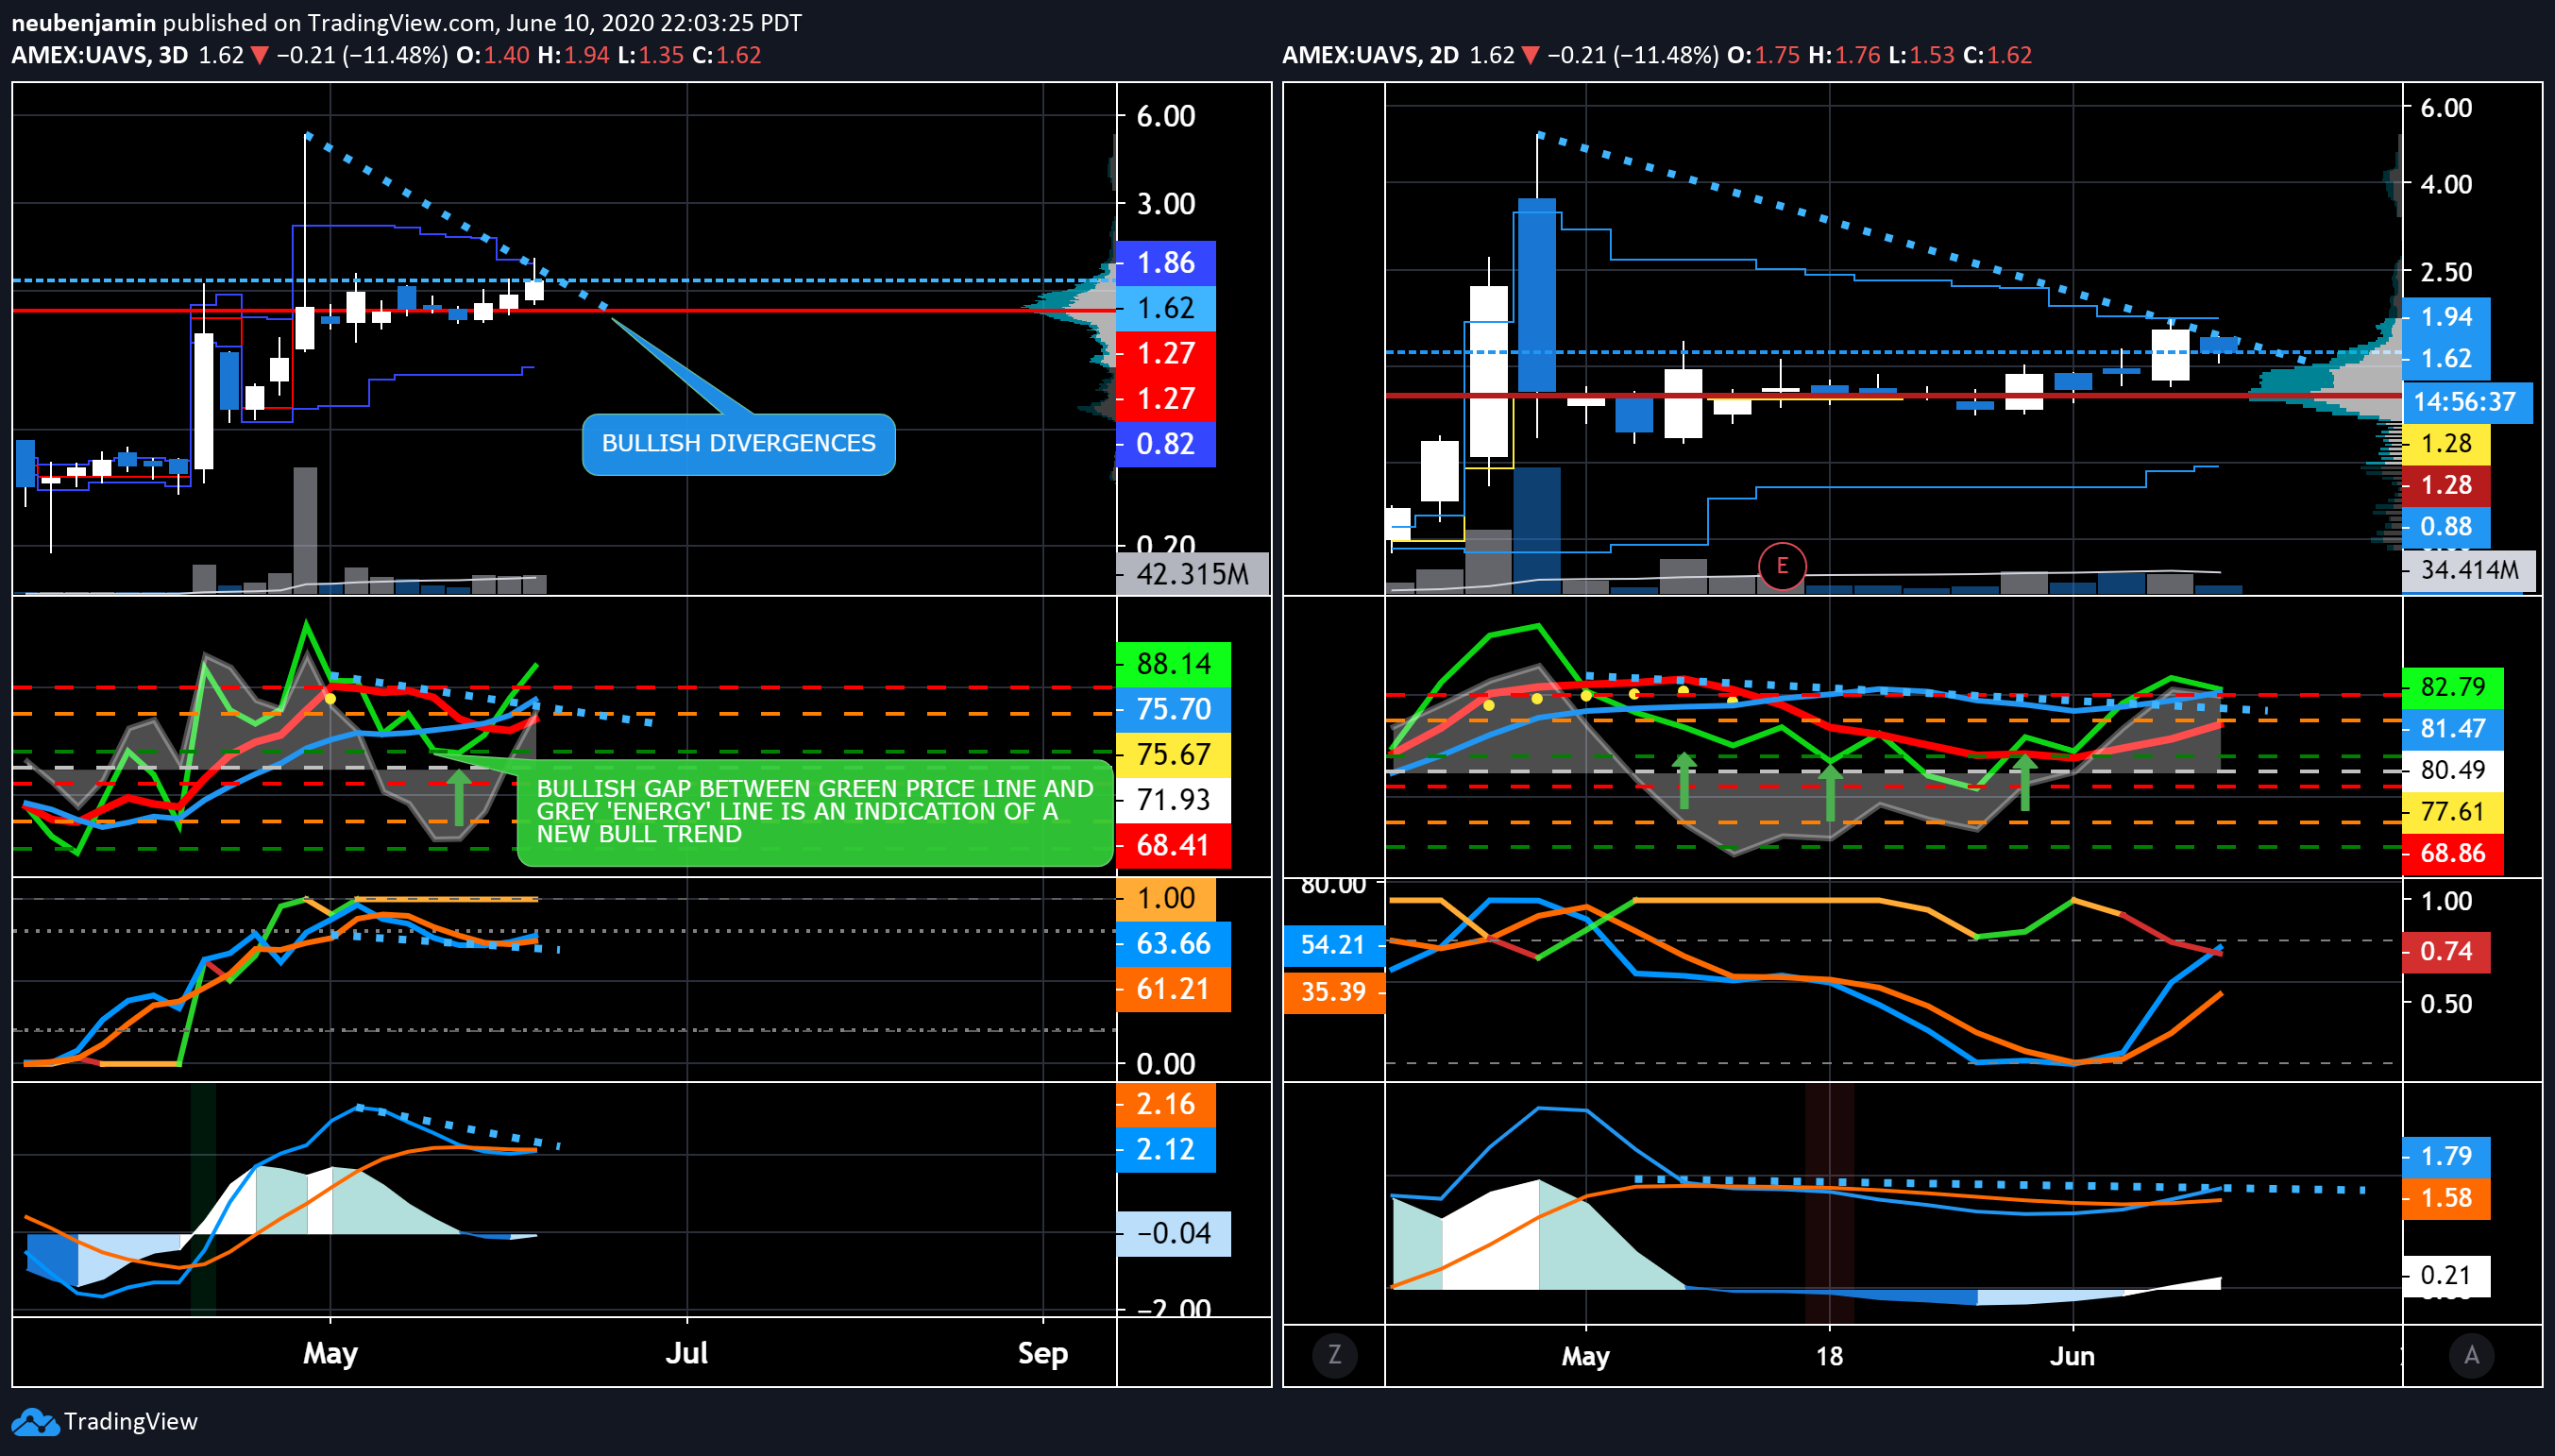Click the 82.79 green indicator label
Screen dimensions: 2555x1456
pyautogui.click(x=2453, y=687)
